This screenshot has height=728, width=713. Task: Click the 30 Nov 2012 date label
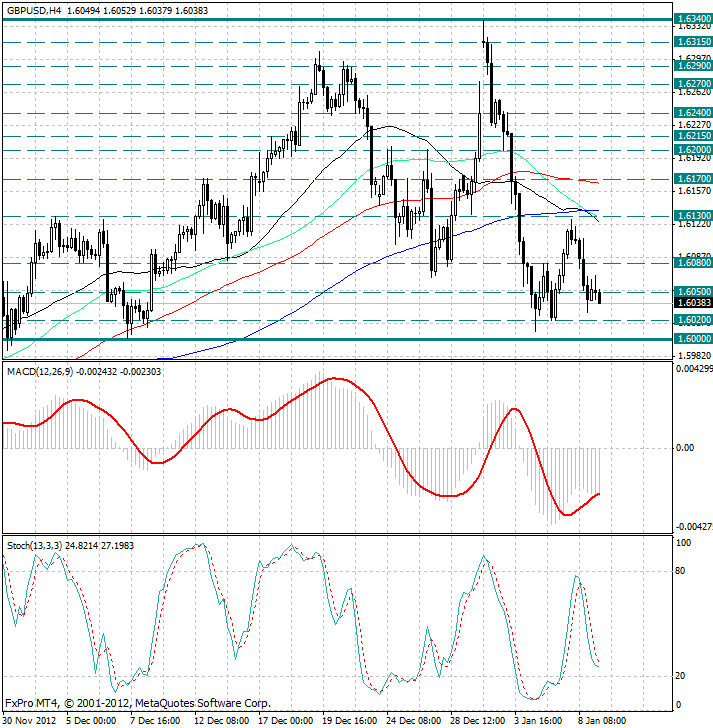coord(31,719)
